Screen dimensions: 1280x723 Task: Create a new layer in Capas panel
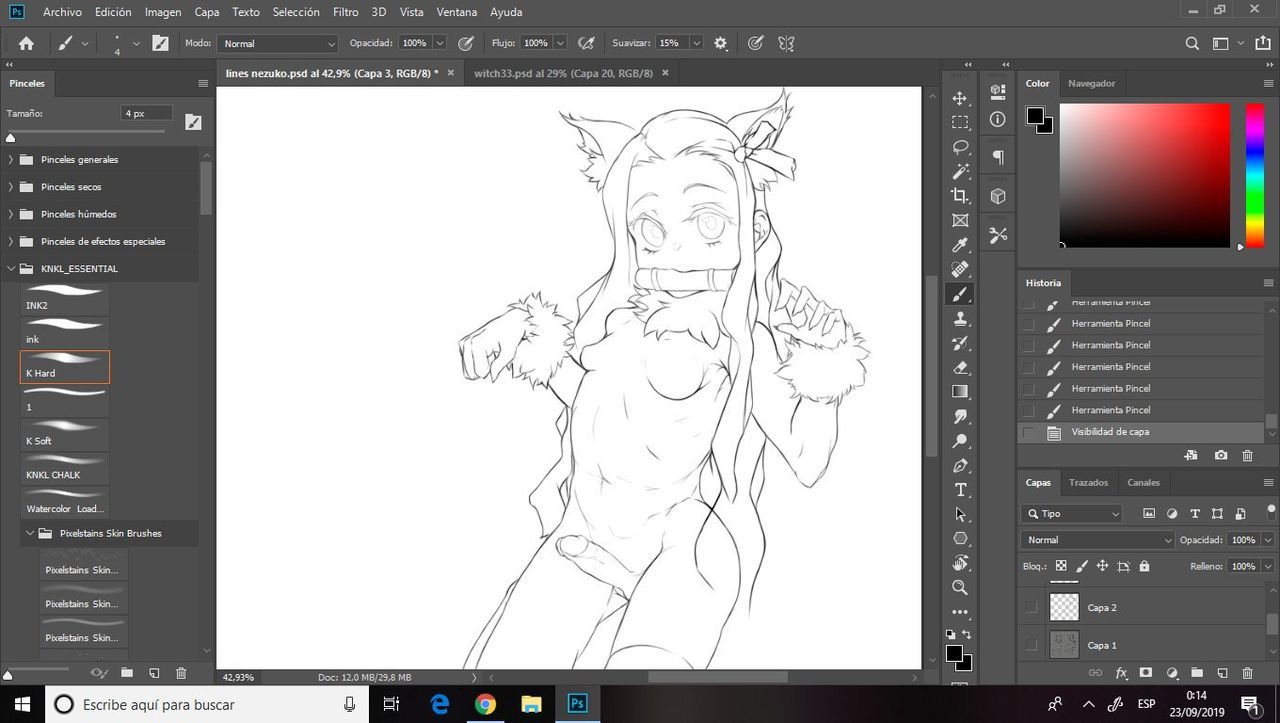1221,673
